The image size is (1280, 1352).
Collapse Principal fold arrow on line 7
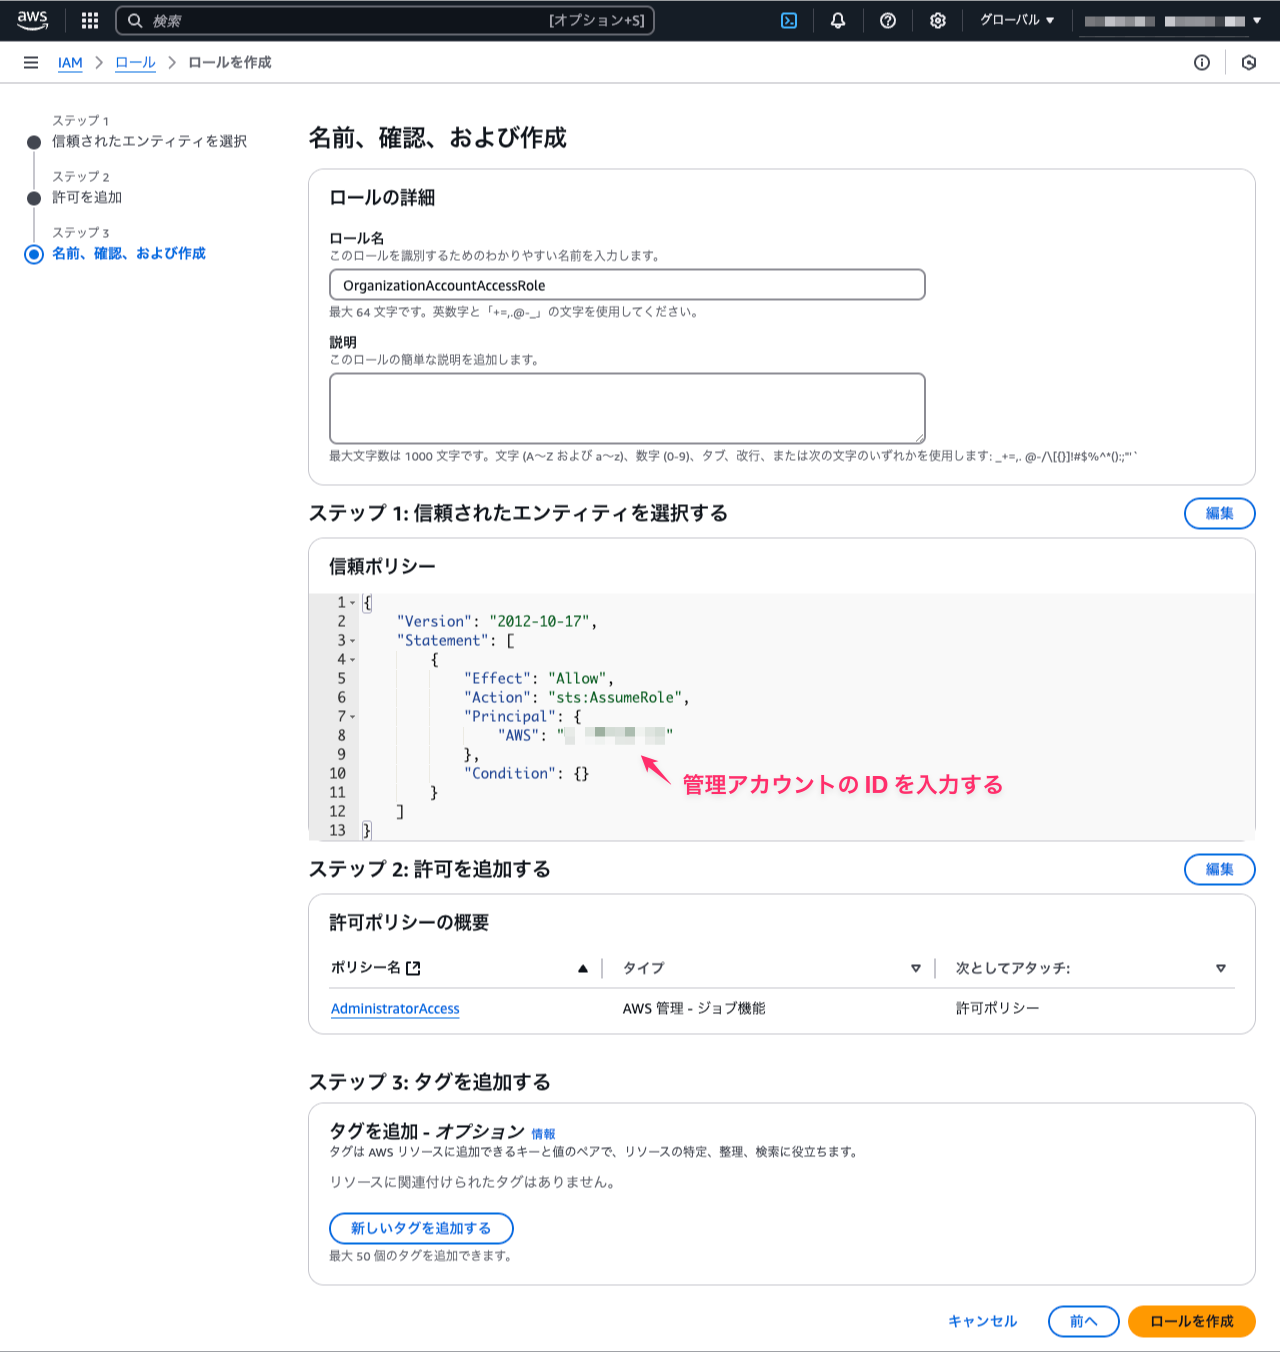(x=353, y=717)
